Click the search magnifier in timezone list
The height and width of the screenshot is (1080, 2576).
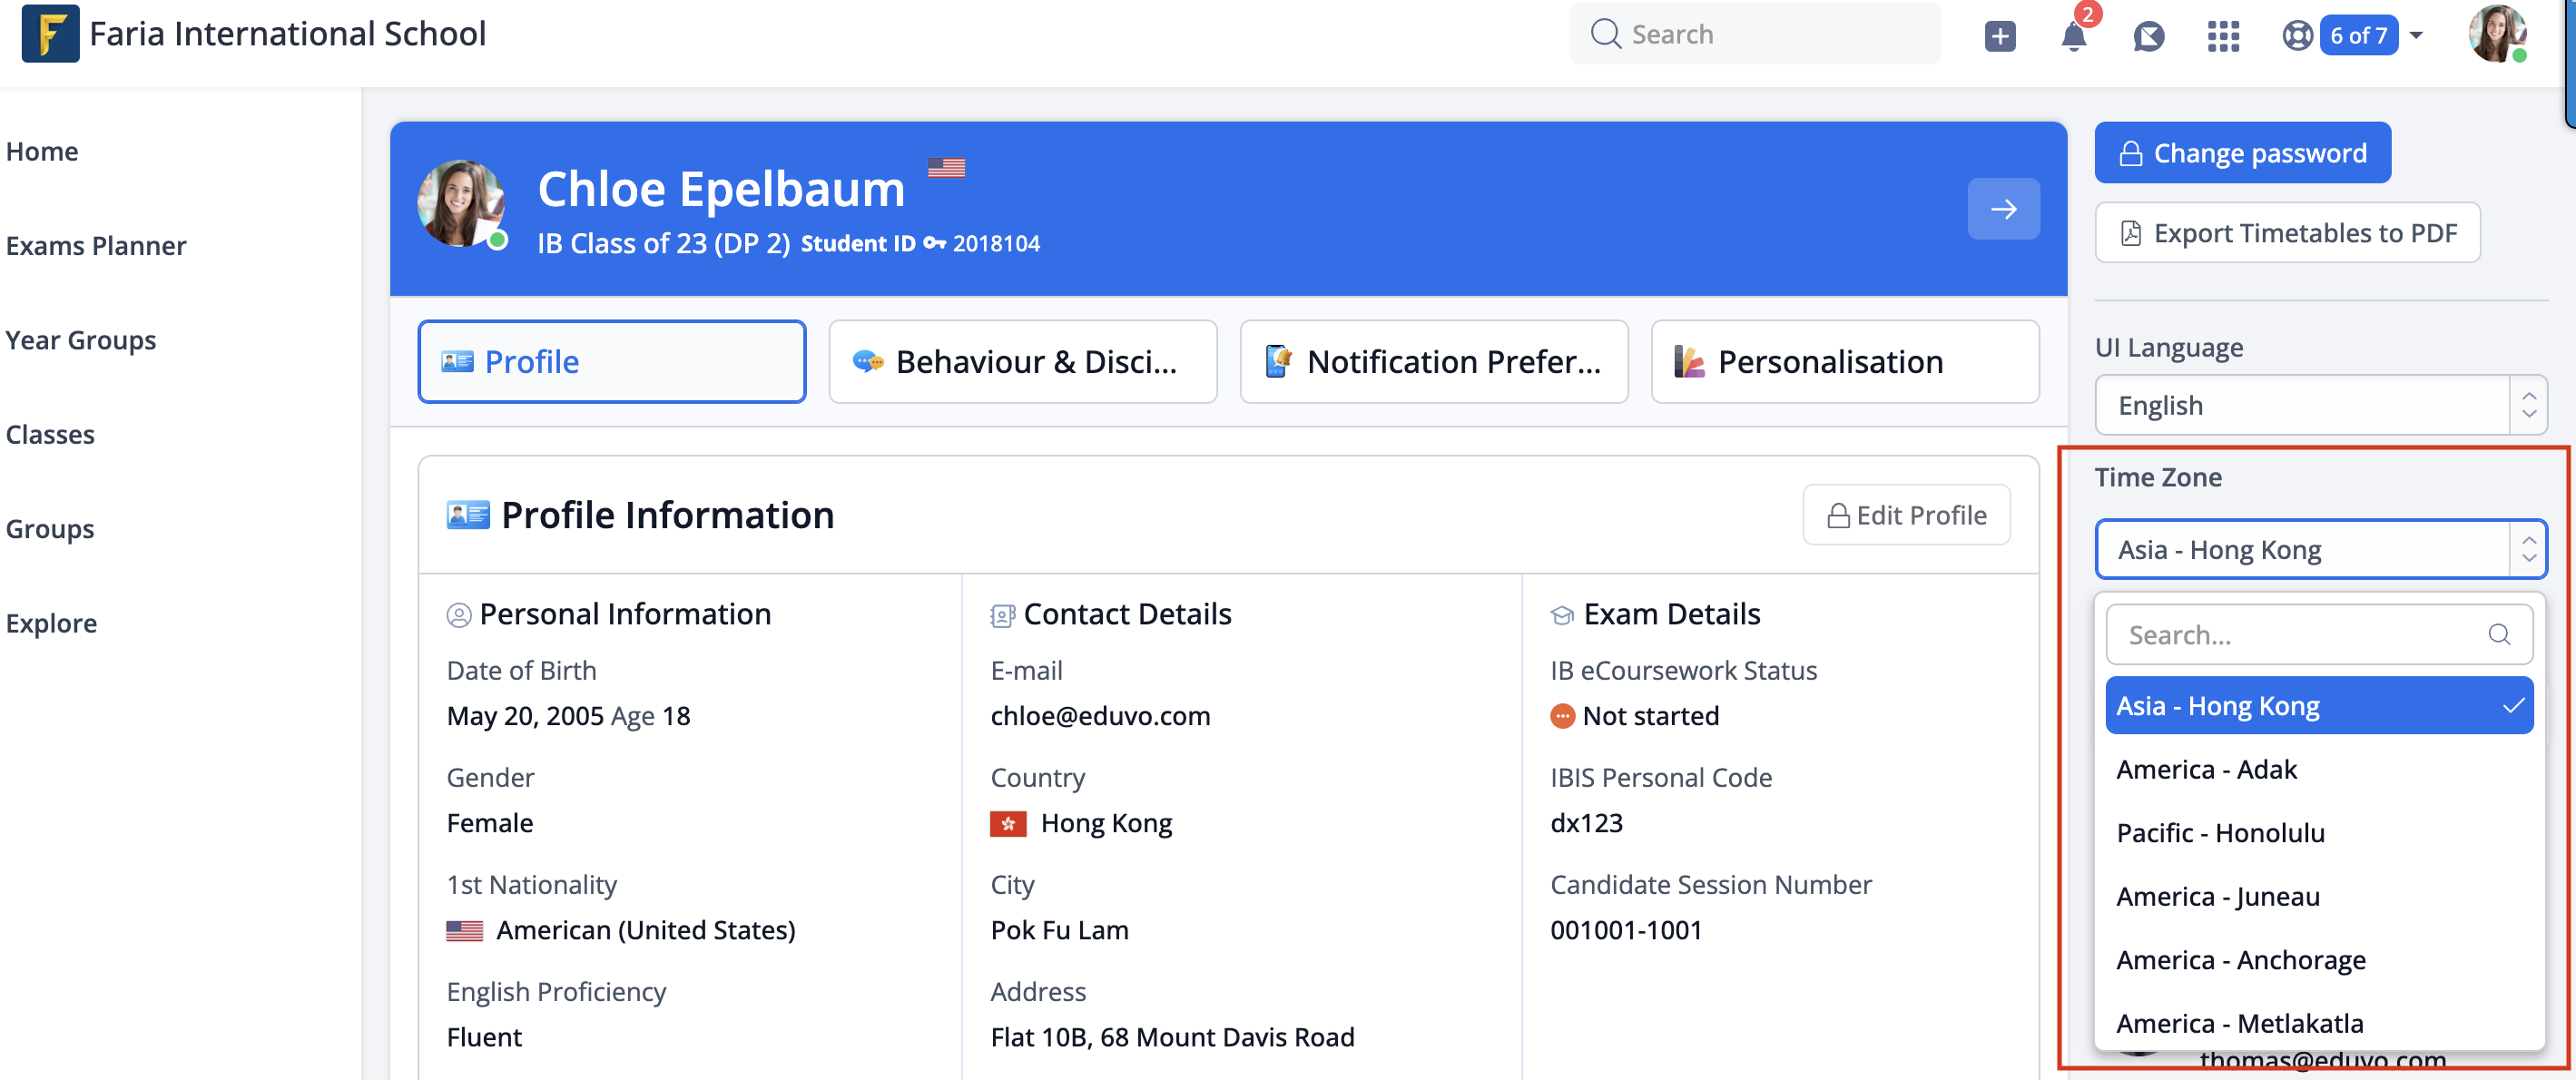tap(2498, 634)
